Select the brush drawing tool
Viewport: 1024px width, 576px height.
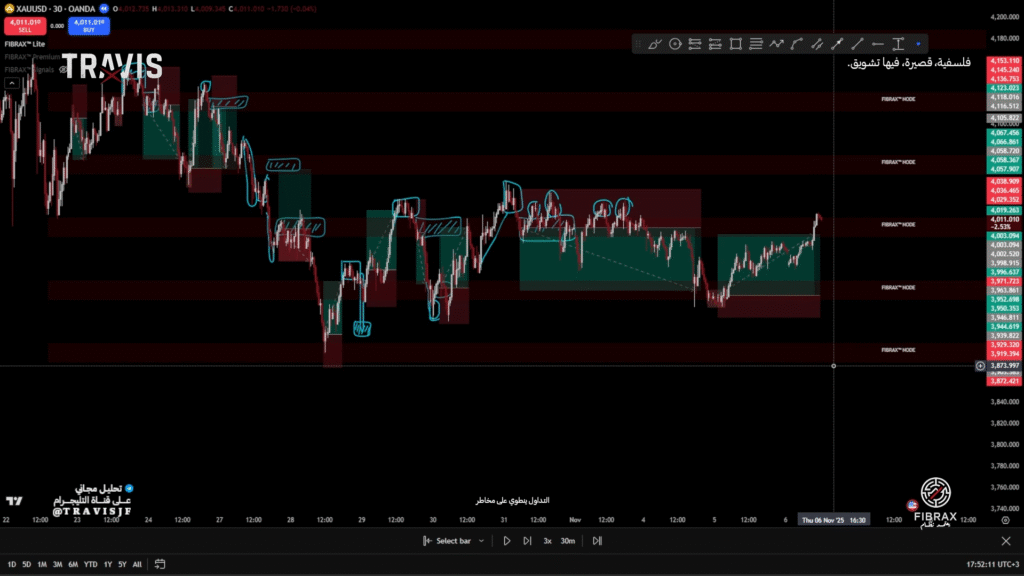point(655,44)
